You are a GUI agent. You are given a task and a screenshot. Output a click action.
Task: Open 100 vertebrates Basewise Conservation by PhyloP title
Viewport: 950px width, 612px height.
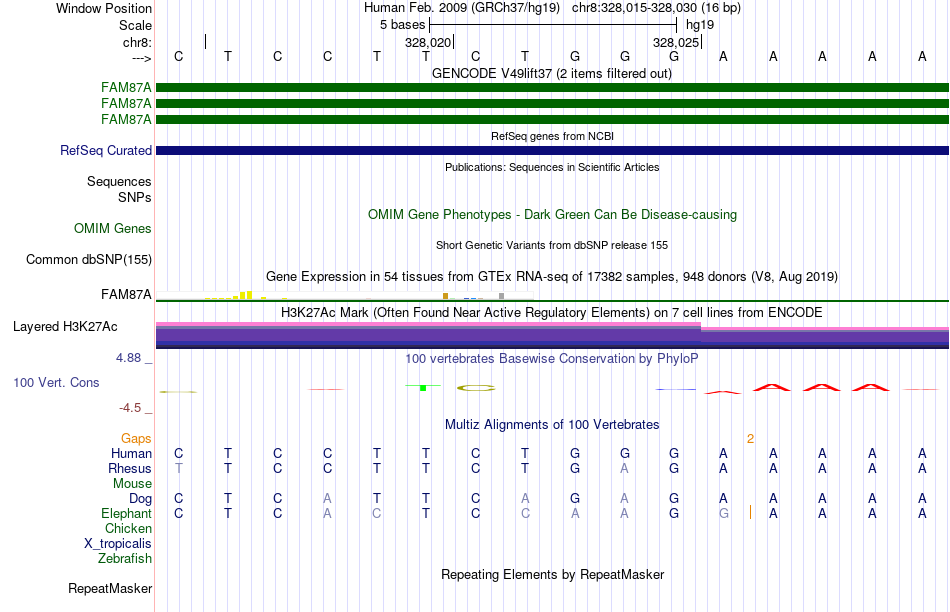pyautogui.click(x=552, y=359)
